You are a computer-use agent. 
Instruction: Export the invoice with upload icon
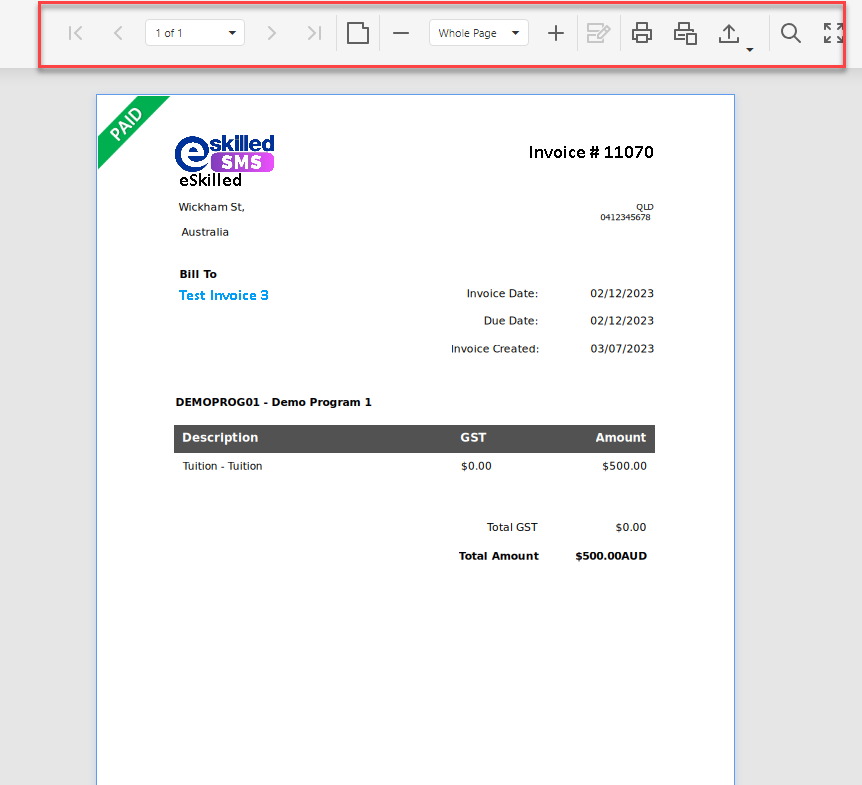coord(729,34)
